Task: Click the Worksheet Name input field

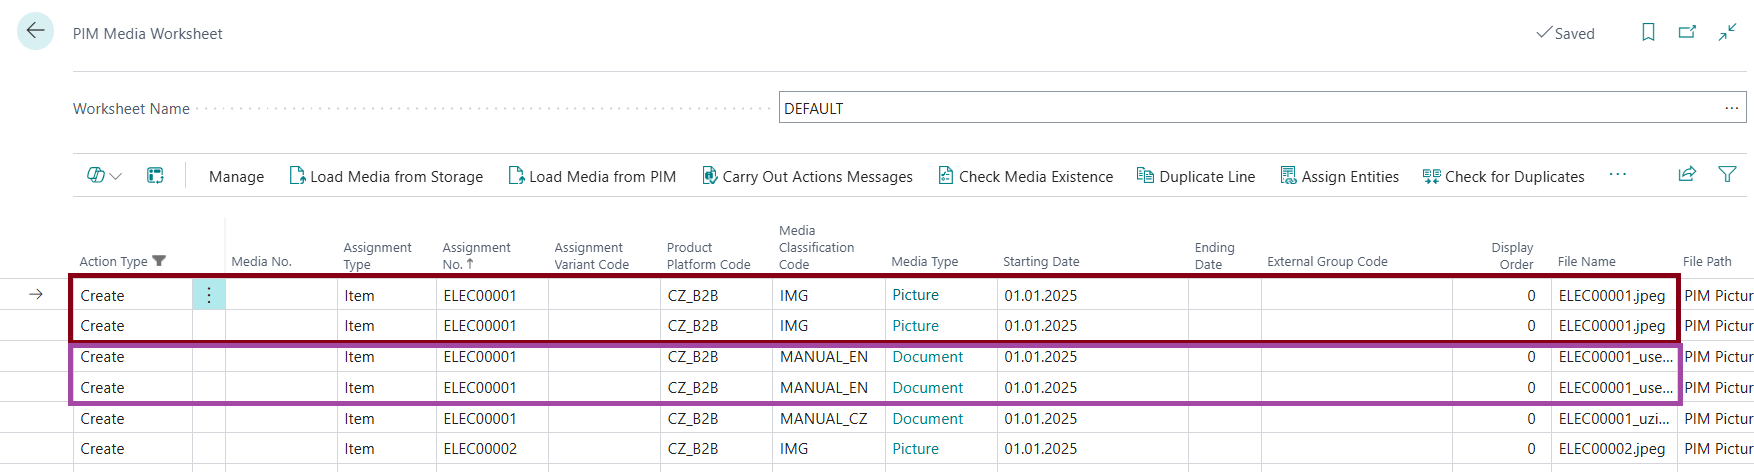Action: pyautogui.click(x=1250, y=108)
